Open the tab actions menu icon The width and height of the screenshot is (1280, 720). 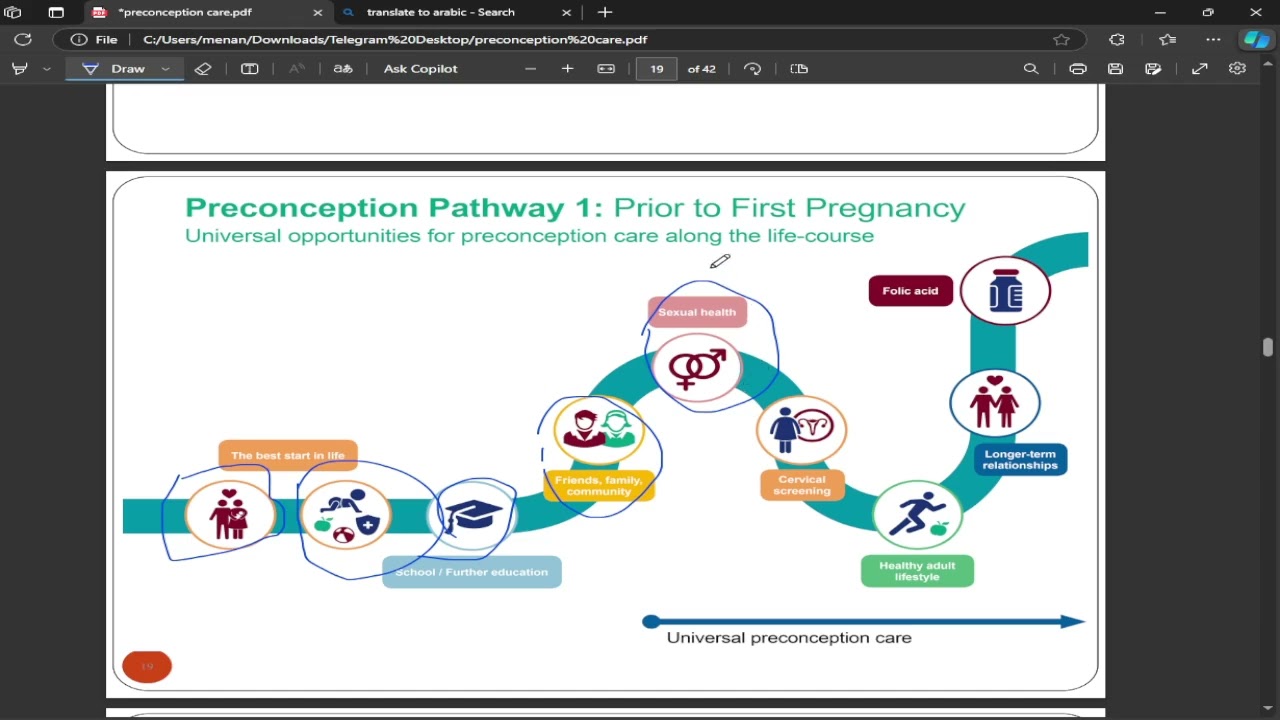pos(56,12)
